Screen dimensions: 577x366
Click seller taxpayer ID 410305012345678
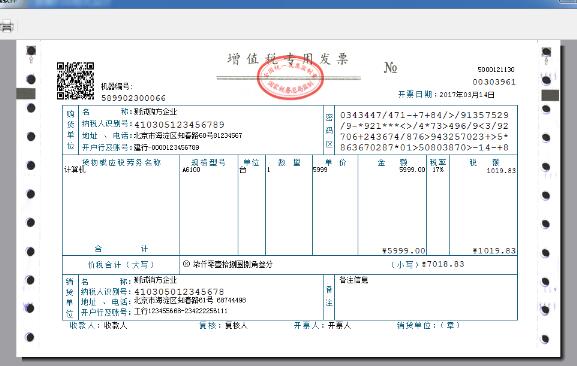click(x=179, y=292)
